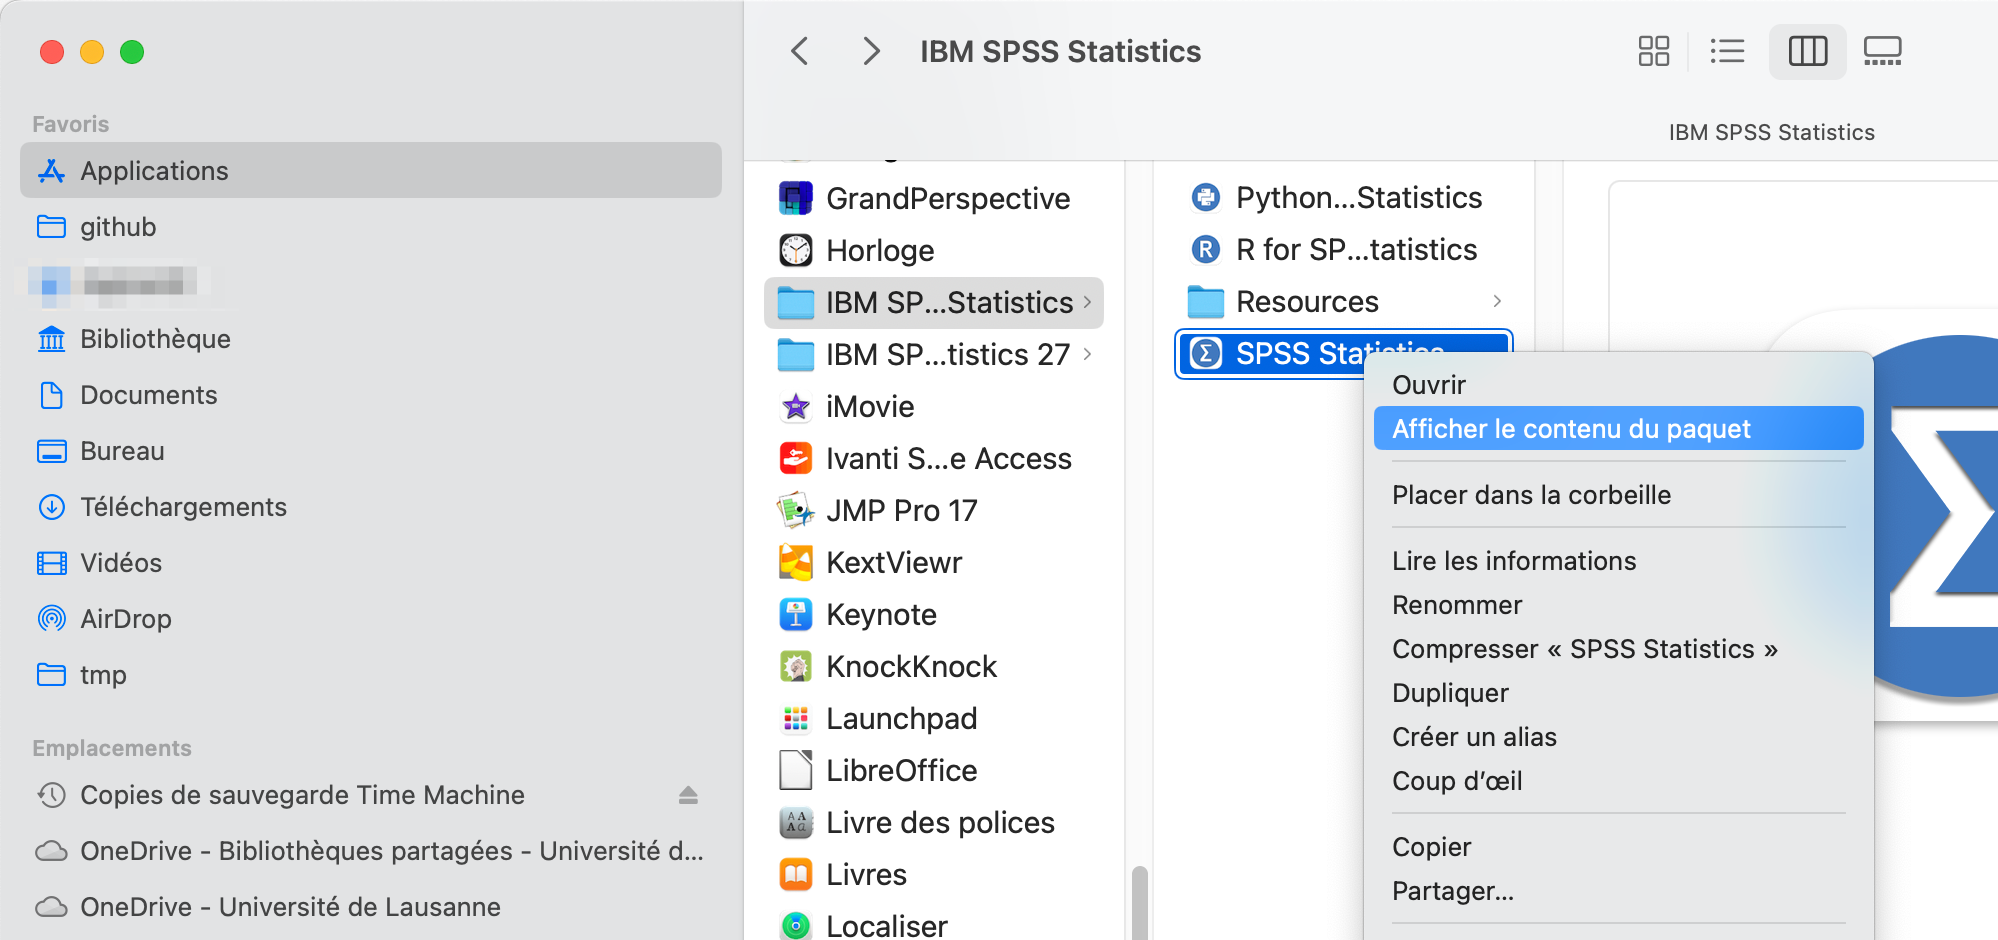Expand IBM SP...tistics 27 folder arrow
This screenshot has height=940, width=1998.
pyautogui.click(x=1087, y=354)
